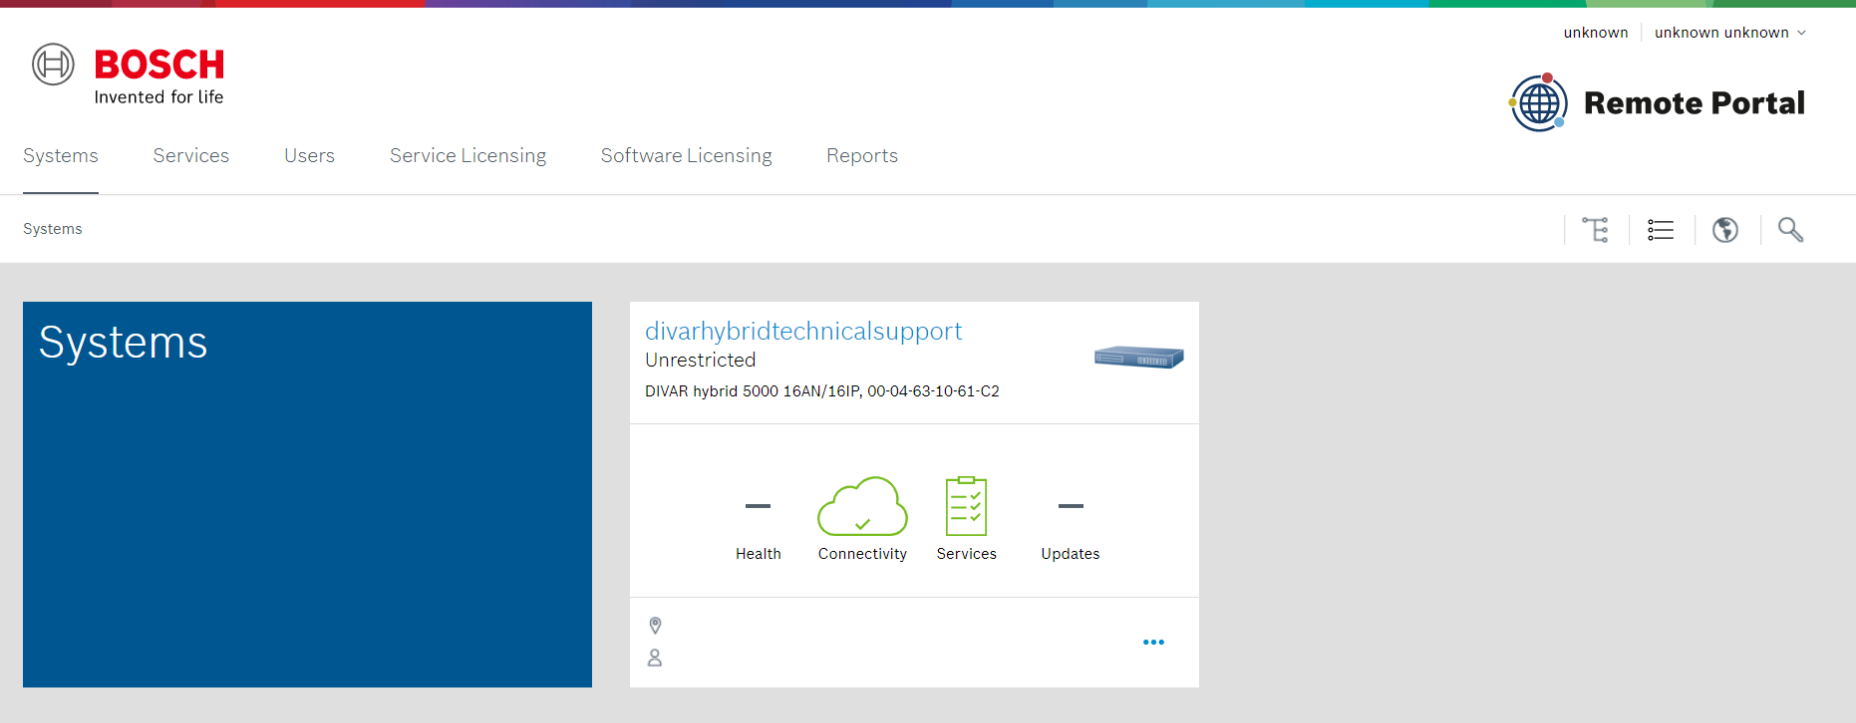Open the globe map view
The height and width of the screenshot is (723, 1856).
[x=1725, y=230]
